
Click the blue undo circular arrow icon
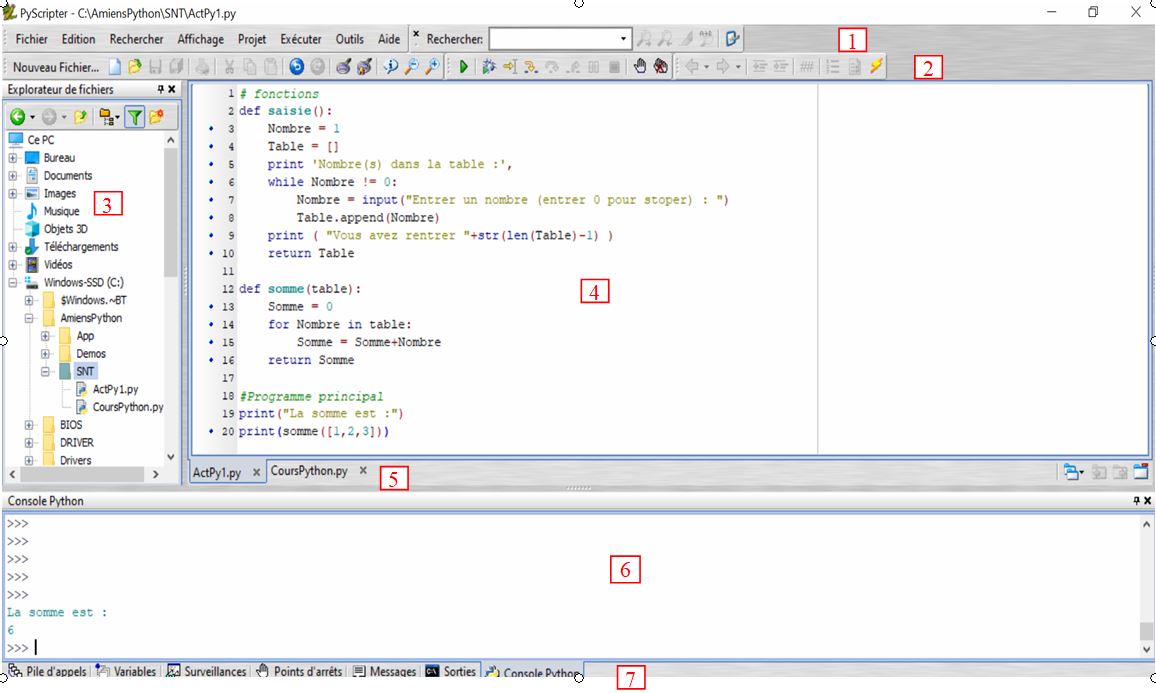point(296,67)
